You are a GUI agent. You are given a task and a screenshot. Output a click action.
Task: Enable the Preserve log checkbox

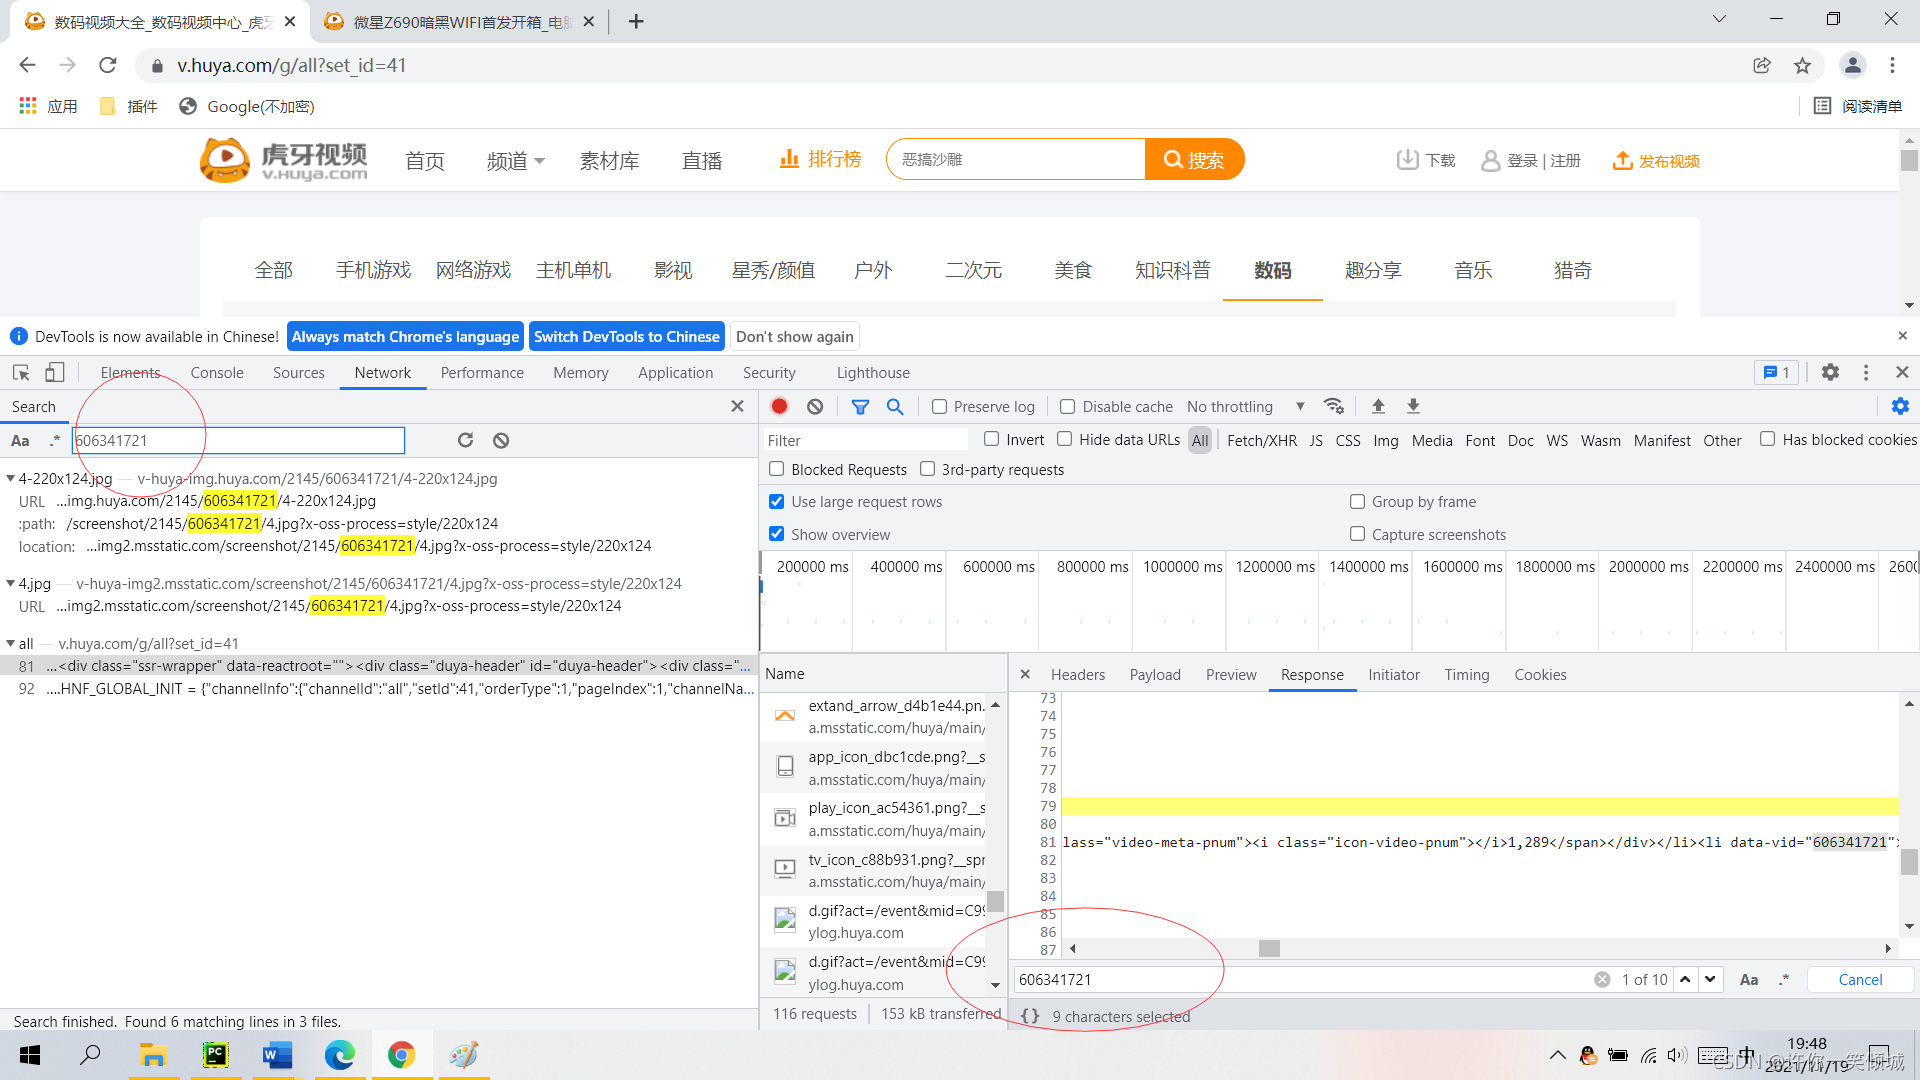click(x=939, y=407)
